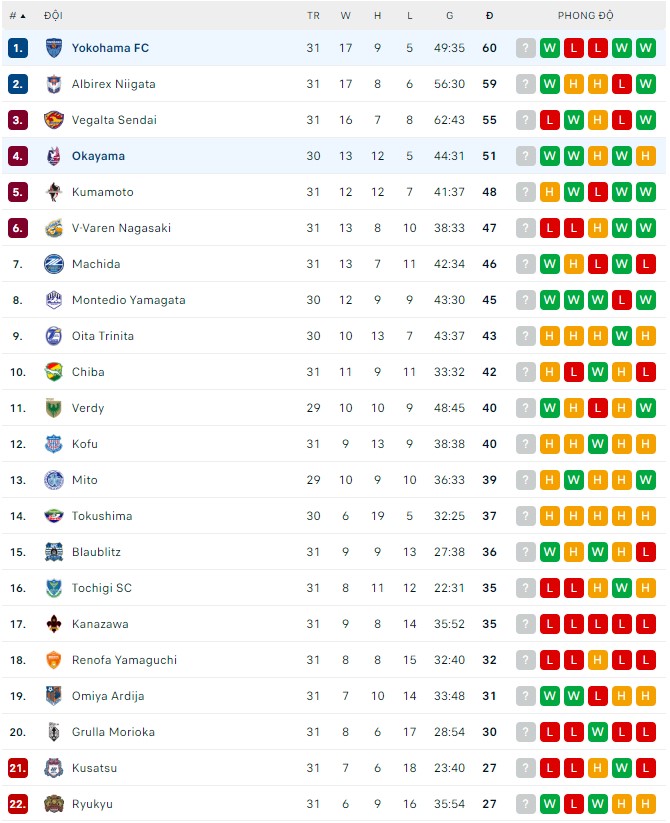This screenshot has height=823, width=670.
Task: Click the Ryukyu team logo
Action: [54, 804]
